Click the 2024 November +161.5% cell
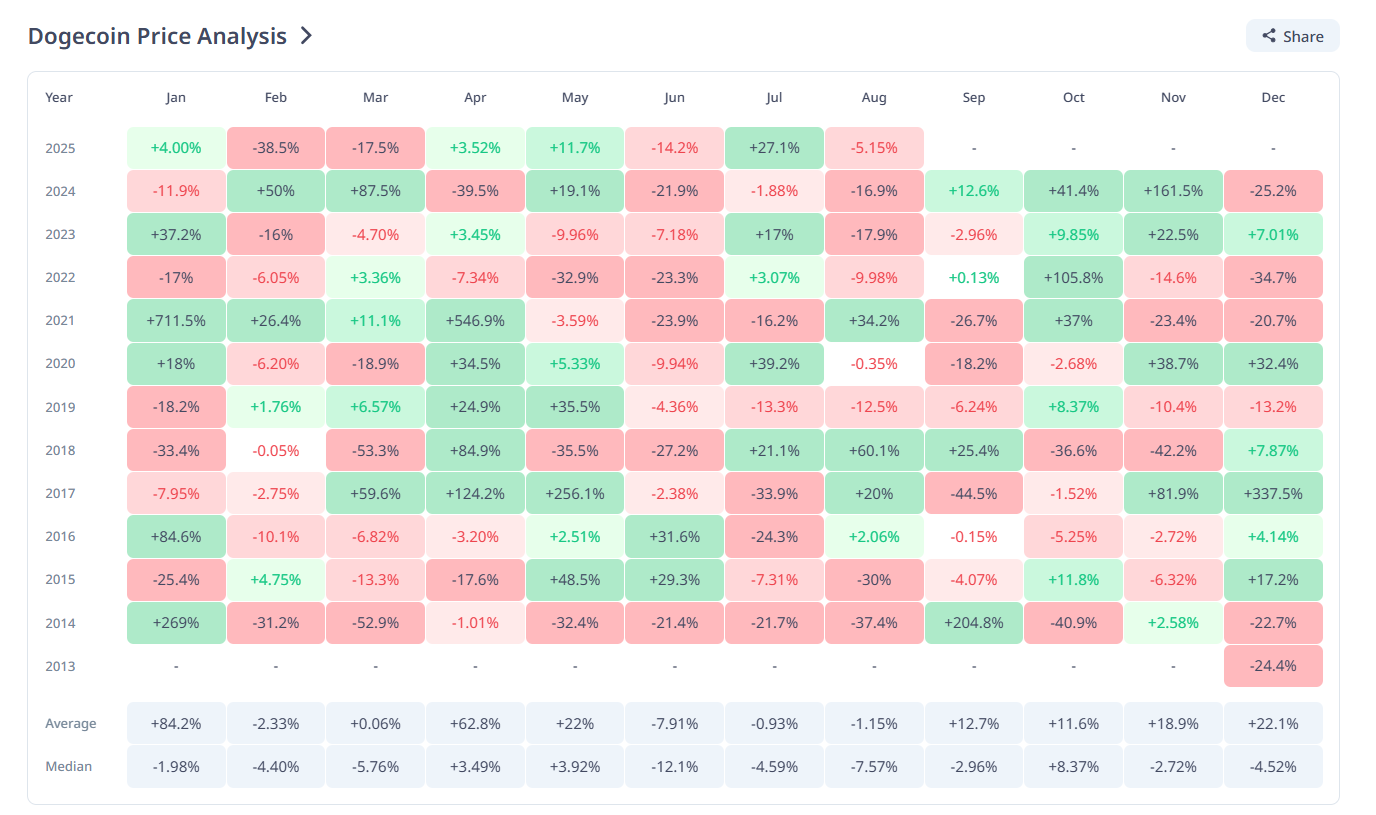This screenshot has height=815, width=1376. (1173, 191)
